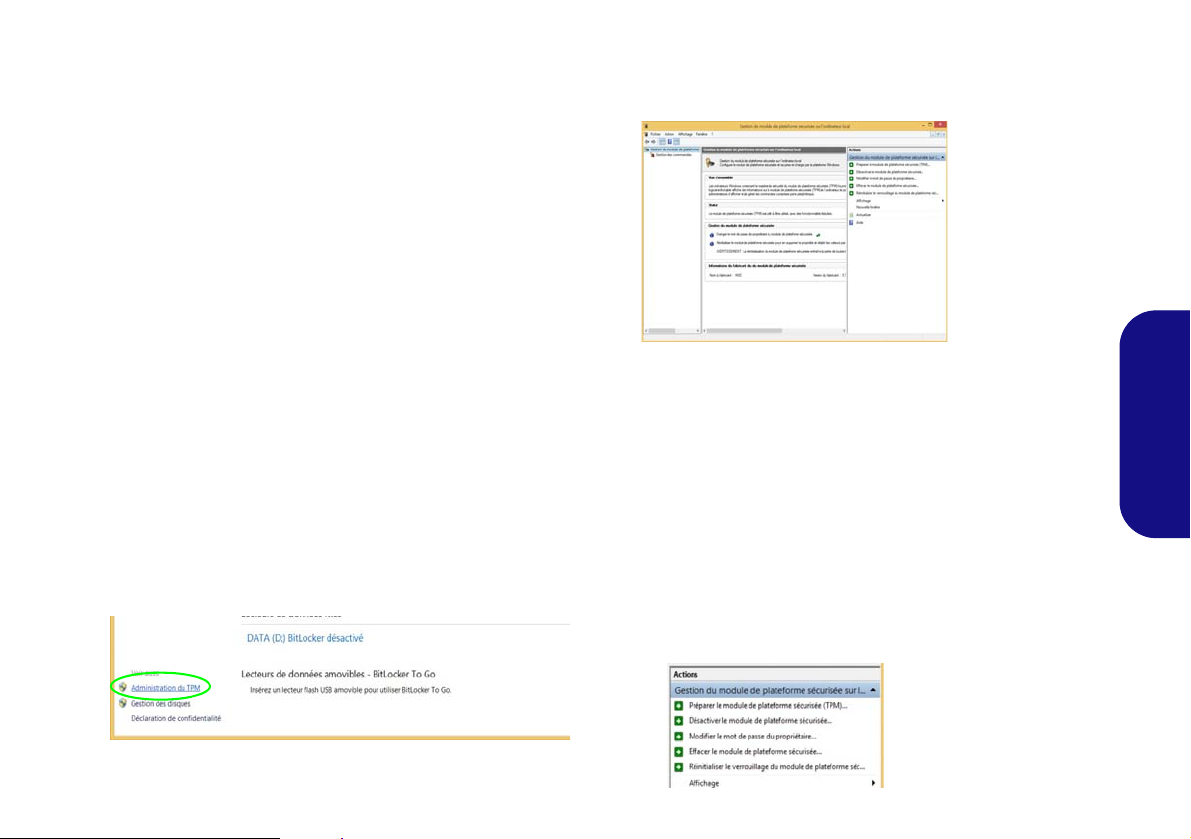Open the Déclaration de confidentialité link

175,718
